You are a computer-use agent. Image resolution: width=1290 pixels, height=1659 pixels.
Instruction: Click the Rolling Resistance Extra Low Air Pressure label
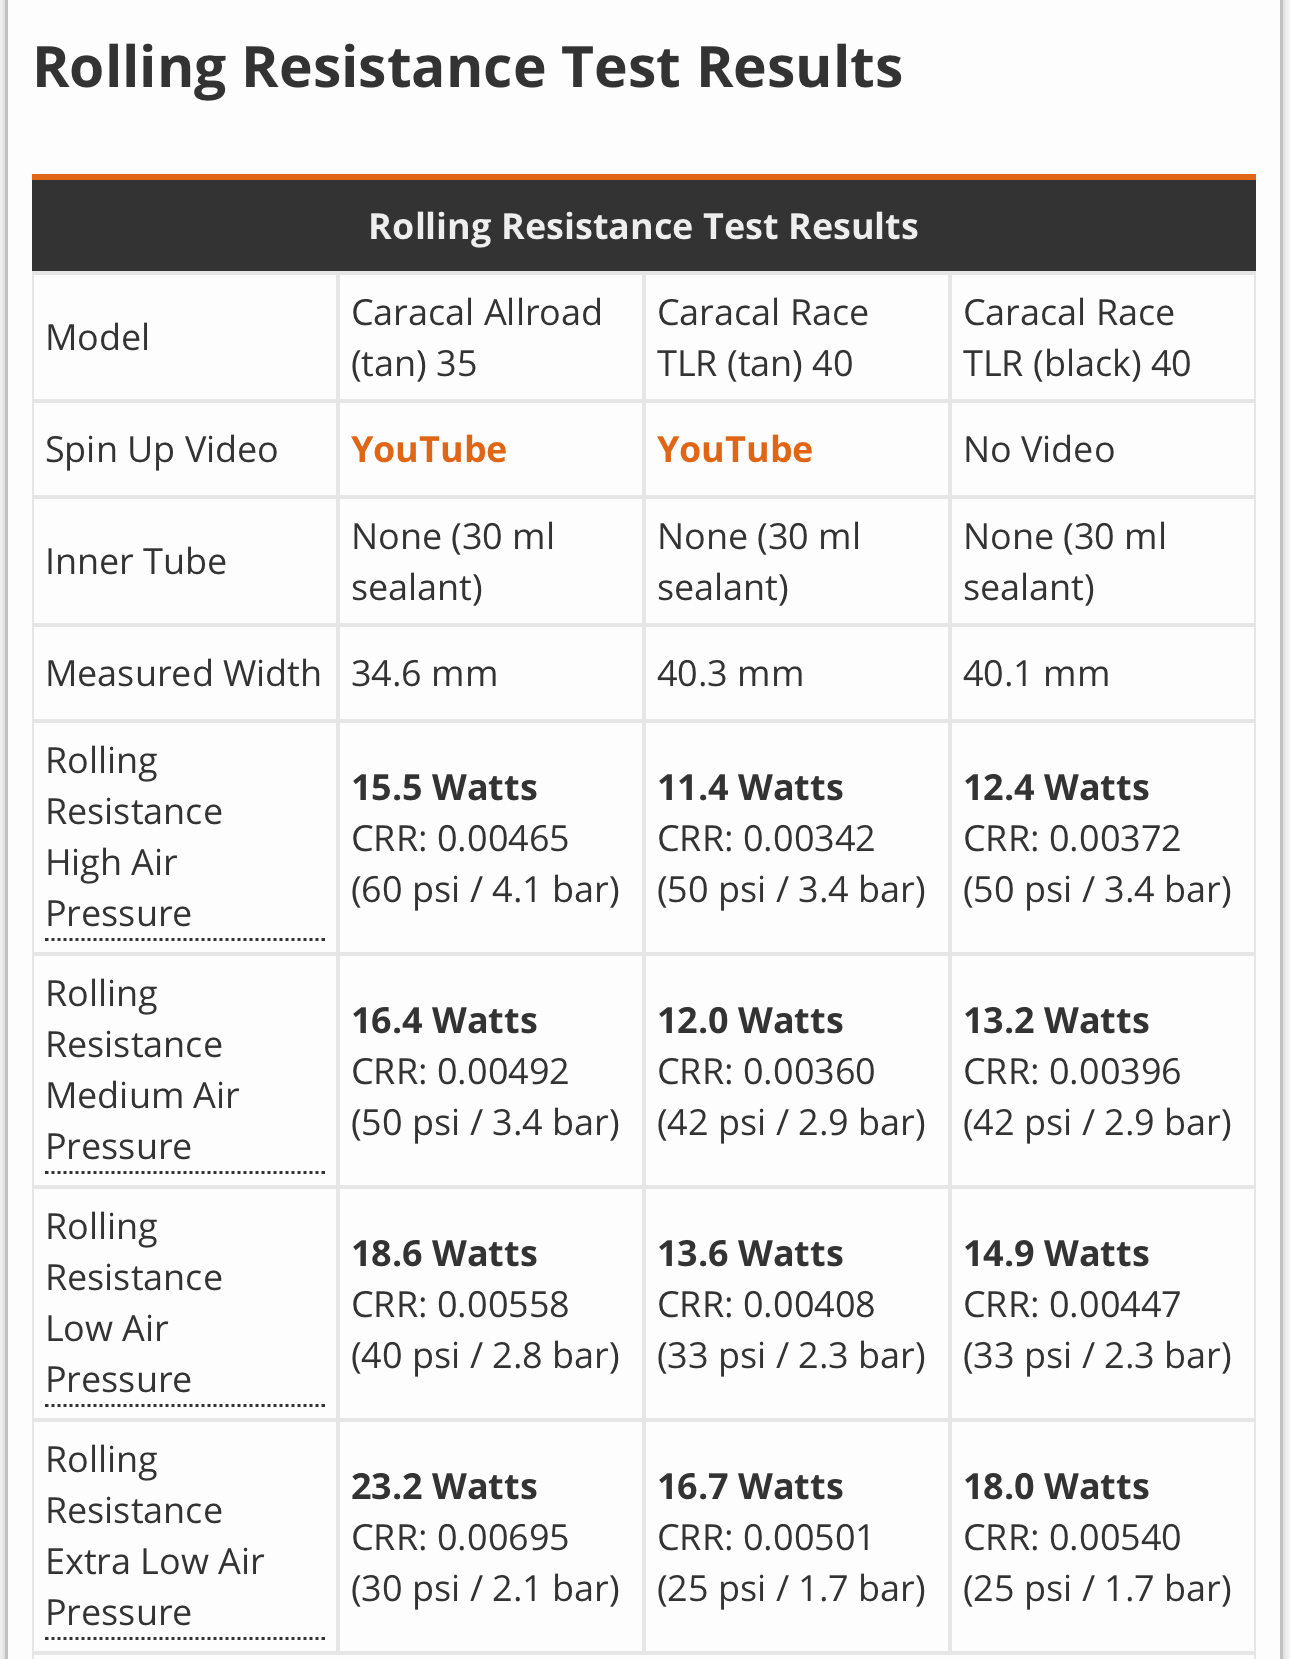154,1536
